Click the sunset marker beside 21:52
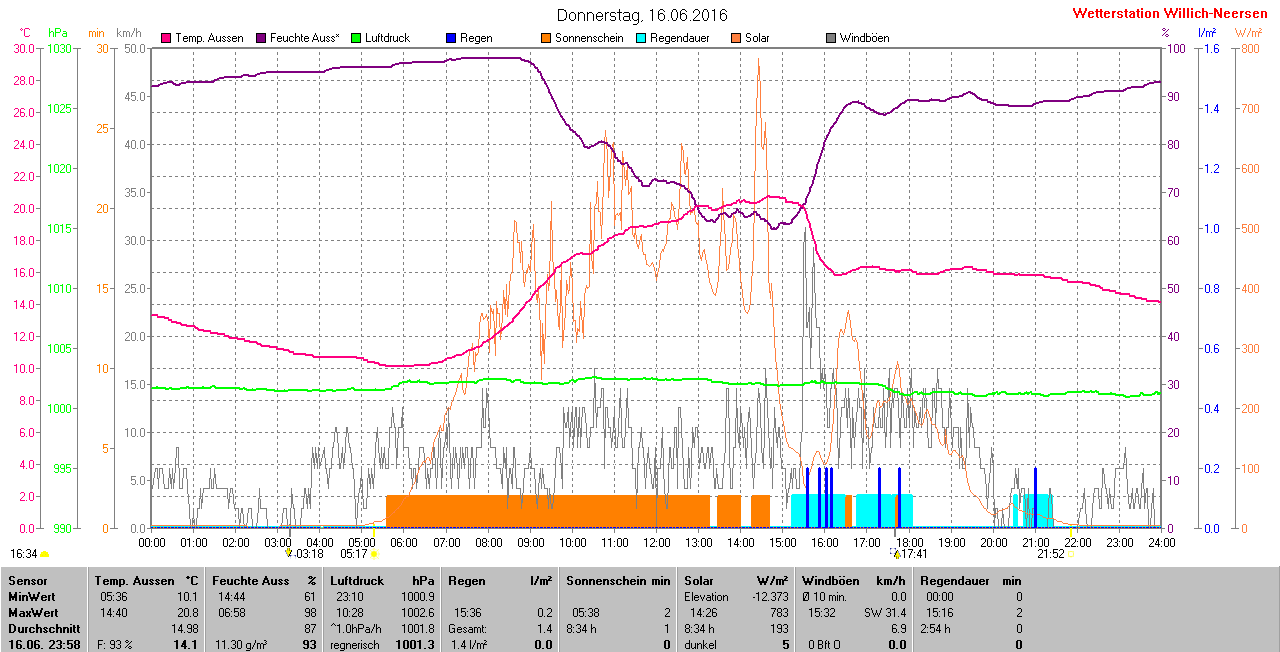 point(1070,554)
